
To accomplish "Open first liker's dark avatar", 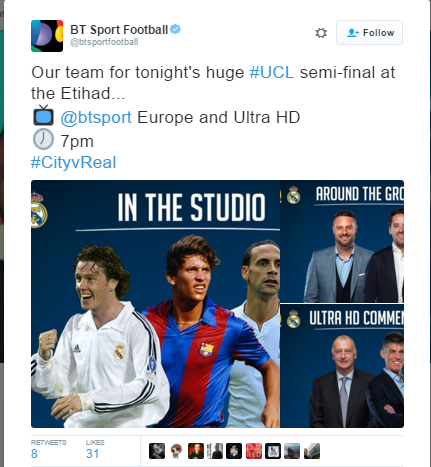I will pyautogui.click(x=157, y=451).
